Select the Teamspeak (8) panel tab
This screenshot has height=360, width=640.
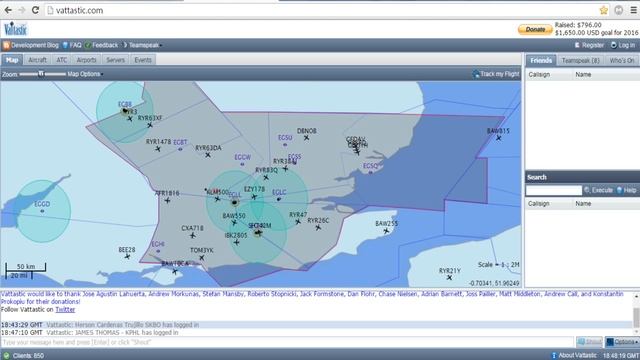[x=580, y=61]
